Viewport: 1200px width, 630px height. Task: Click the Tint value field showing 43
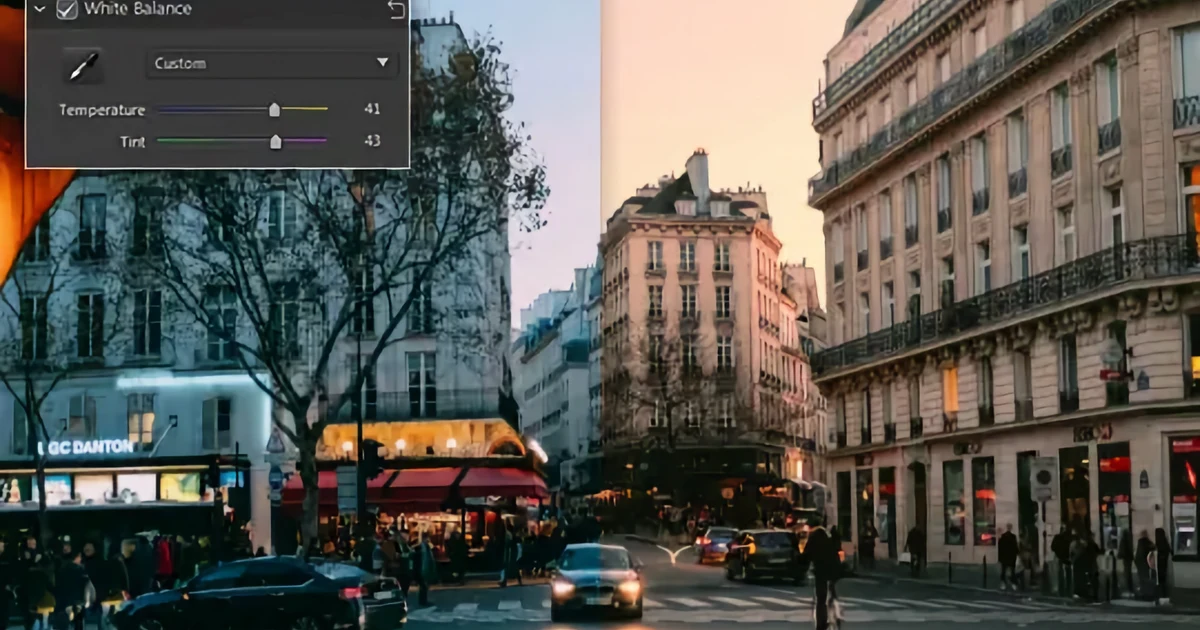(372, 141)
